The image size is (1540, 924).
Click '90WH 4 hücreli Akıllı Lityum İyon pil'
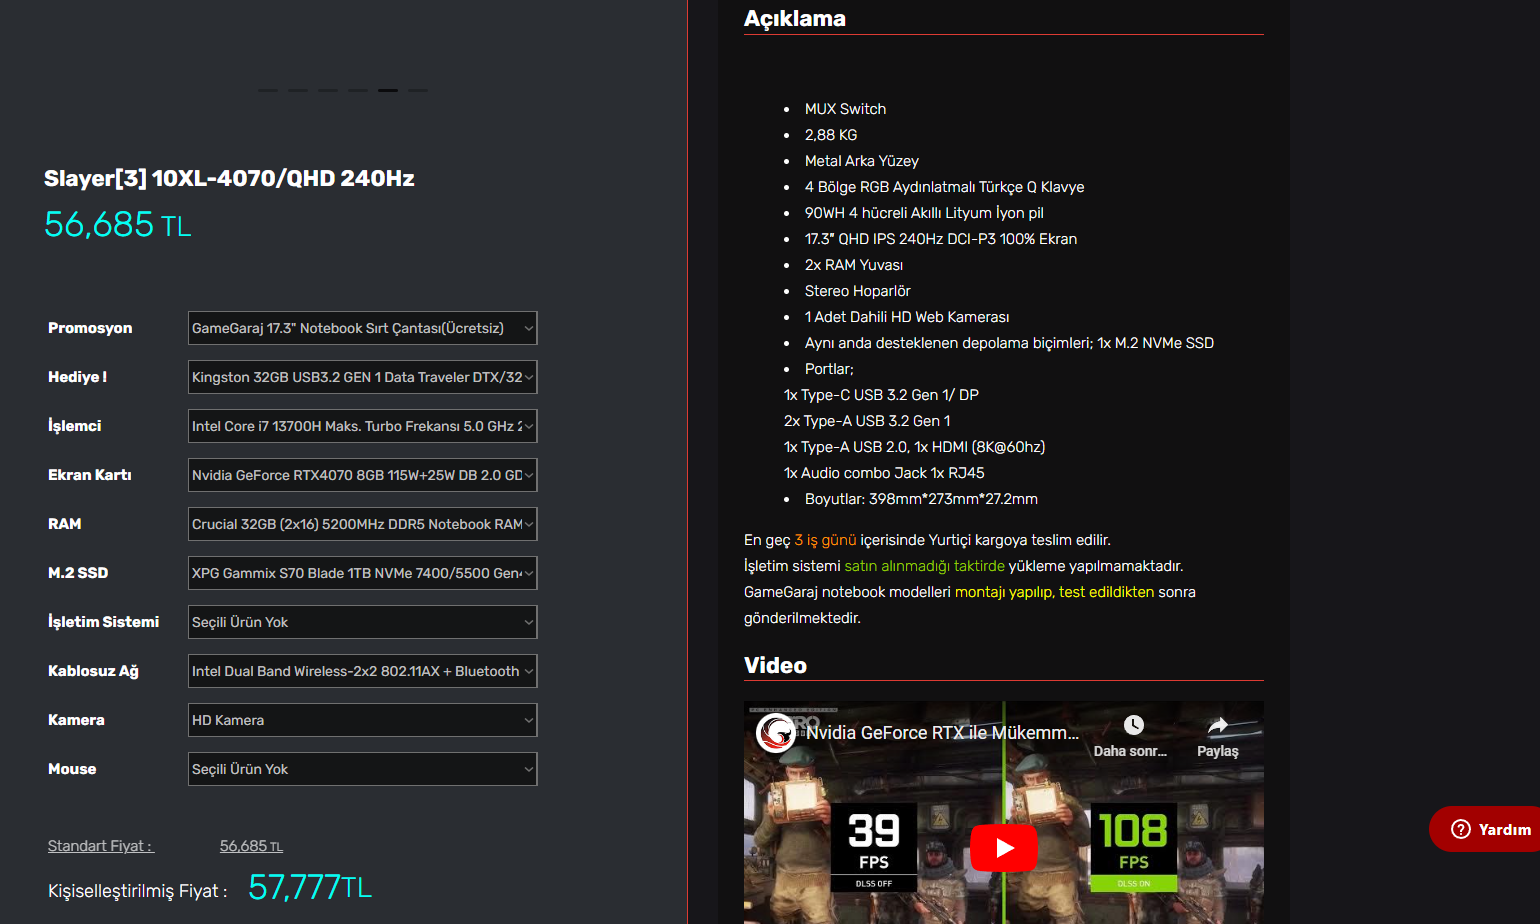point(924,213)
